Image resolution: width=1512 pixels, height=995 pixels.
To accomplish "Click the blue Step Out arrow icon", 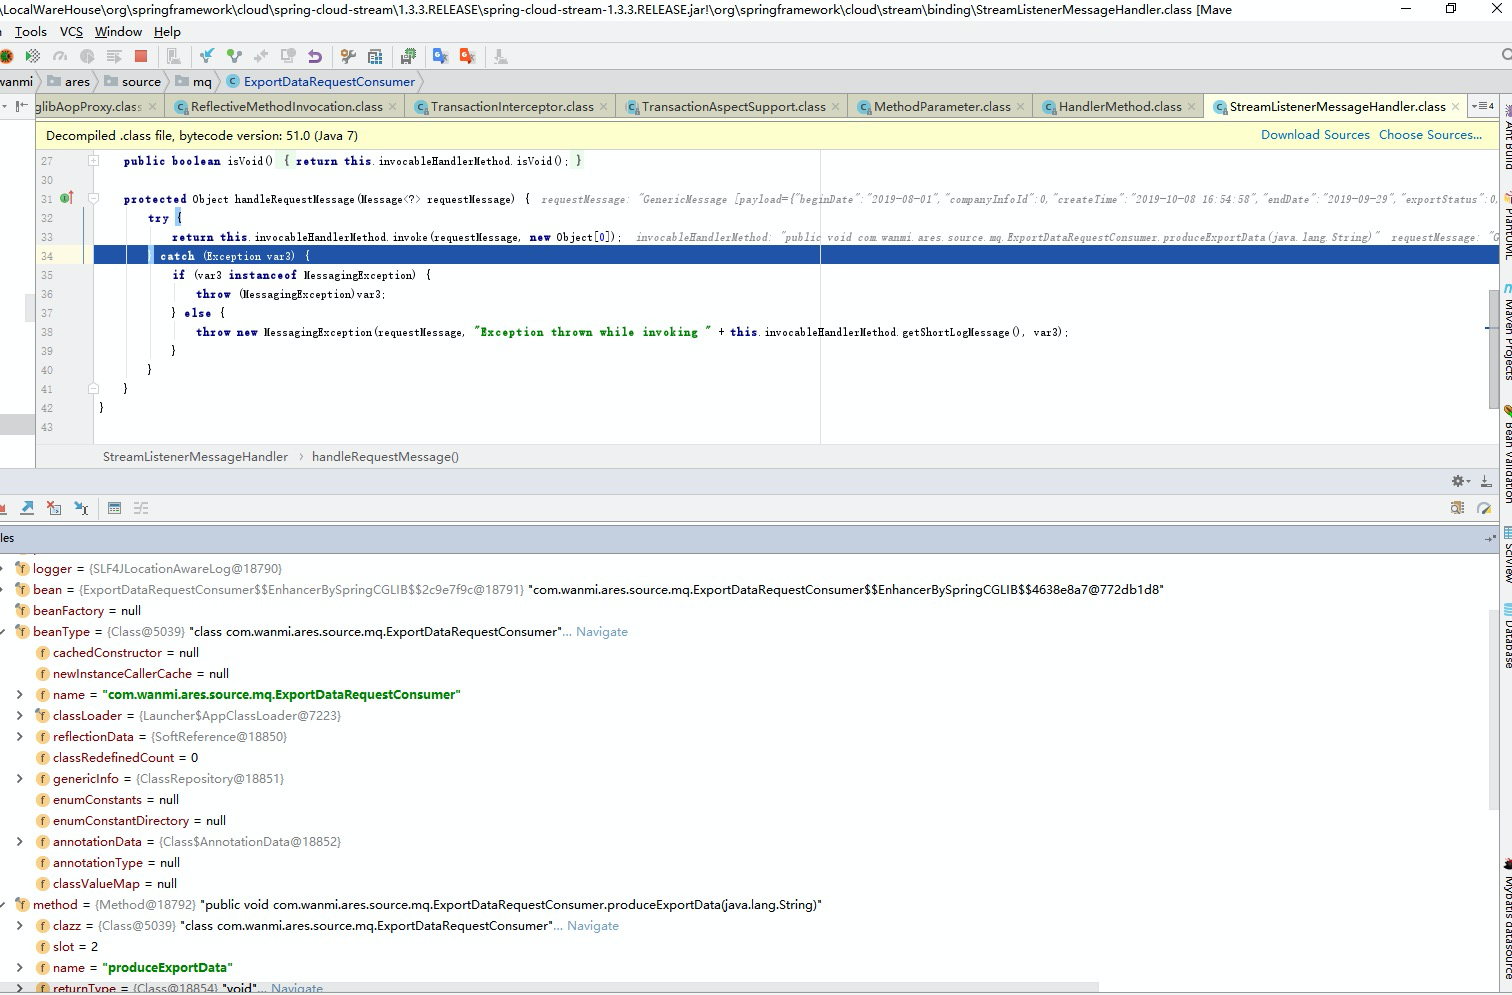I will coord(27,508).
